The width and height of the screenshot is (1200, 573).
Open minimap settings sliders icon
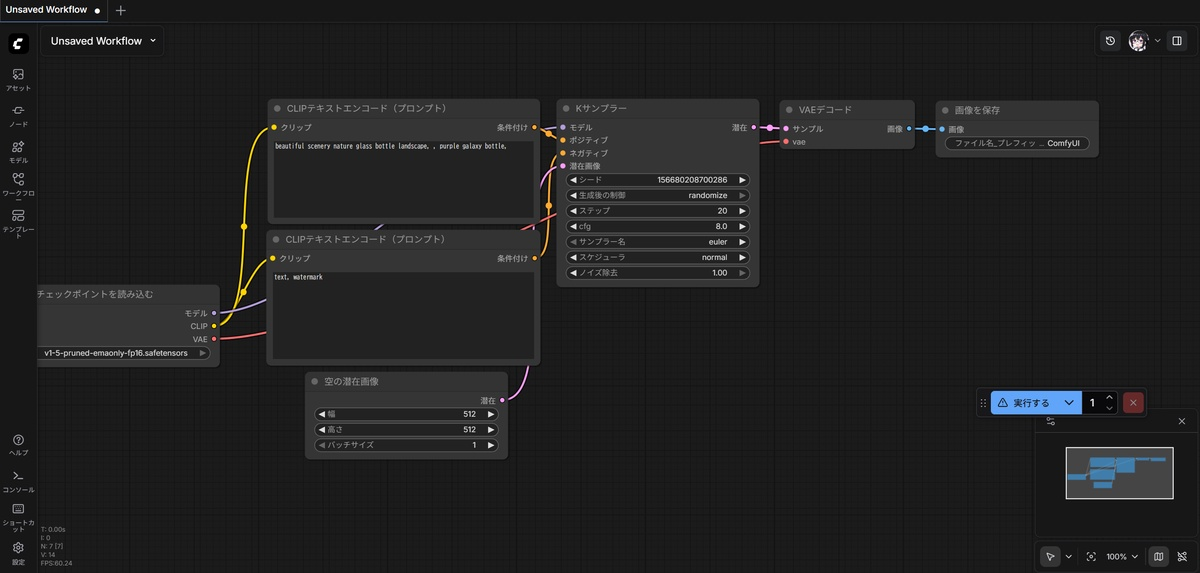1051,421
